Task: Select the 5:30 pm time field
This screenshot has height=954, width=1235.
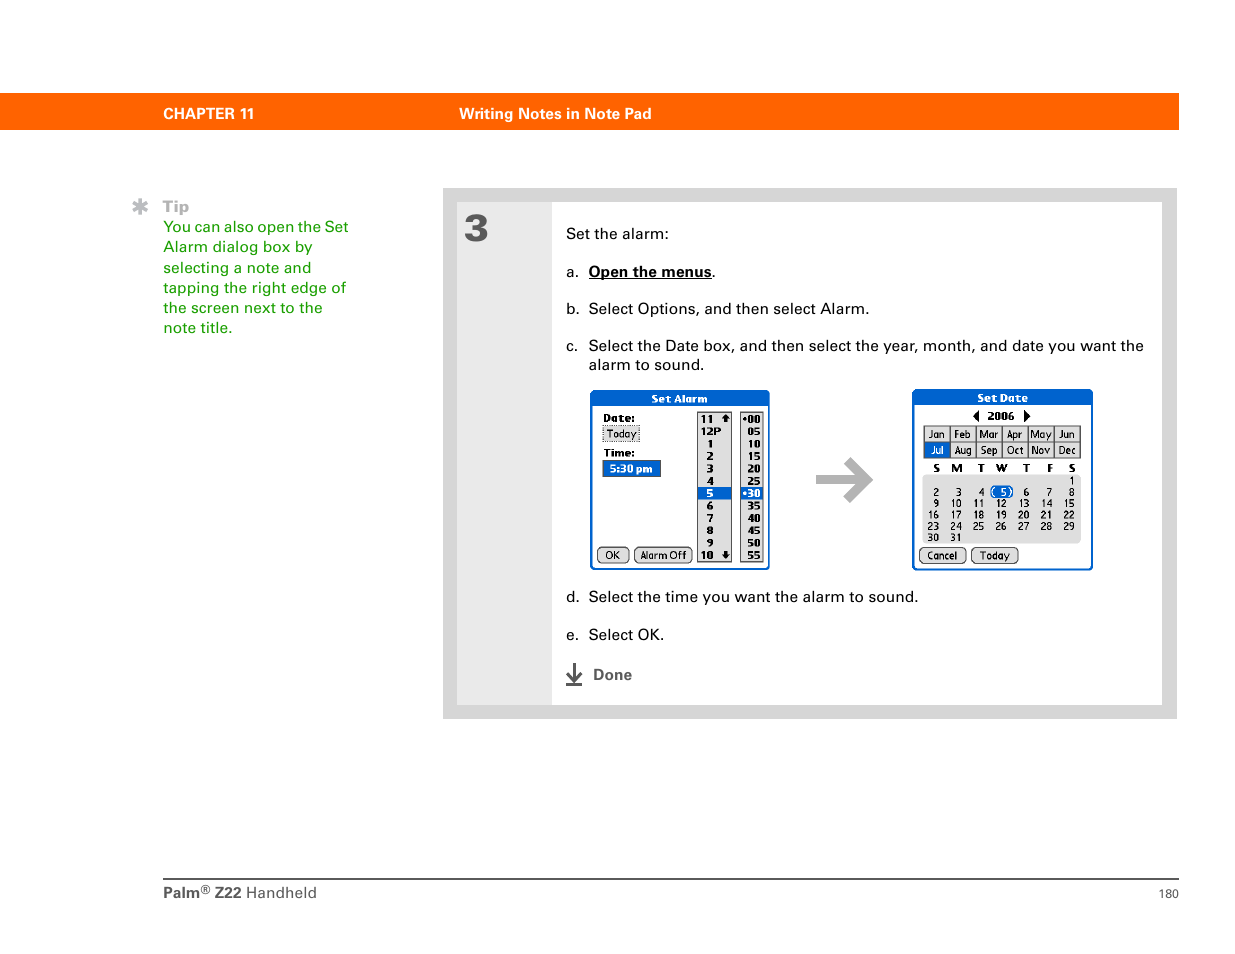Action: click(631, 469)
